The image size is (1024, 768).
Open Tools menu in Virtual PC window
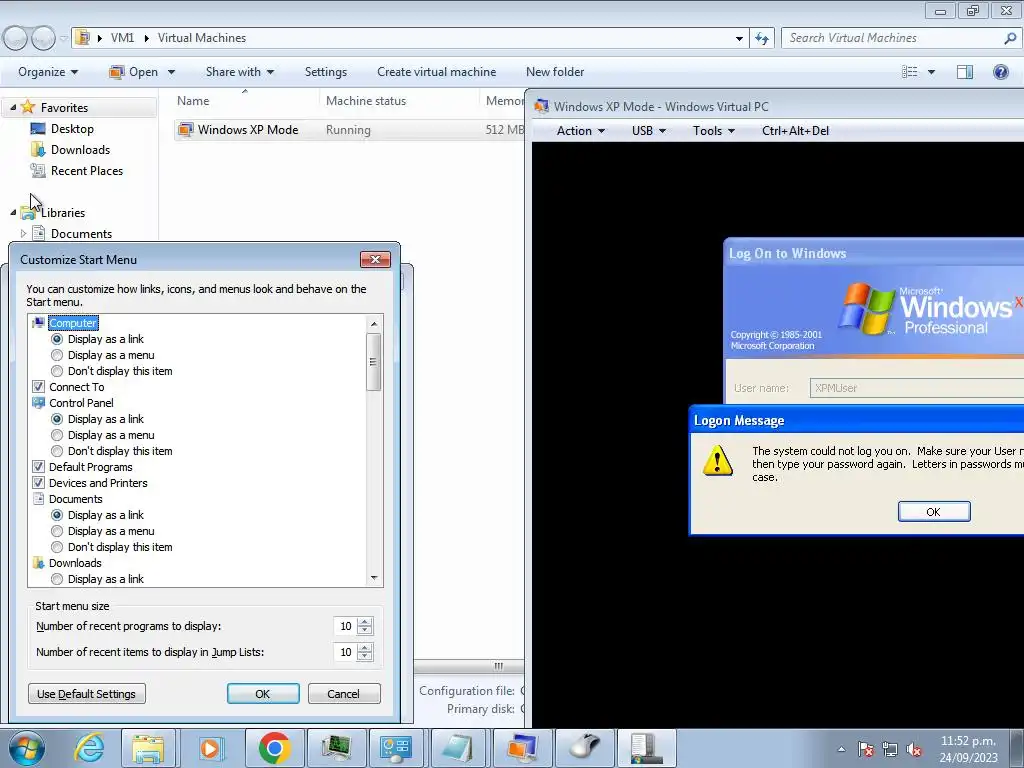(714, 131)
